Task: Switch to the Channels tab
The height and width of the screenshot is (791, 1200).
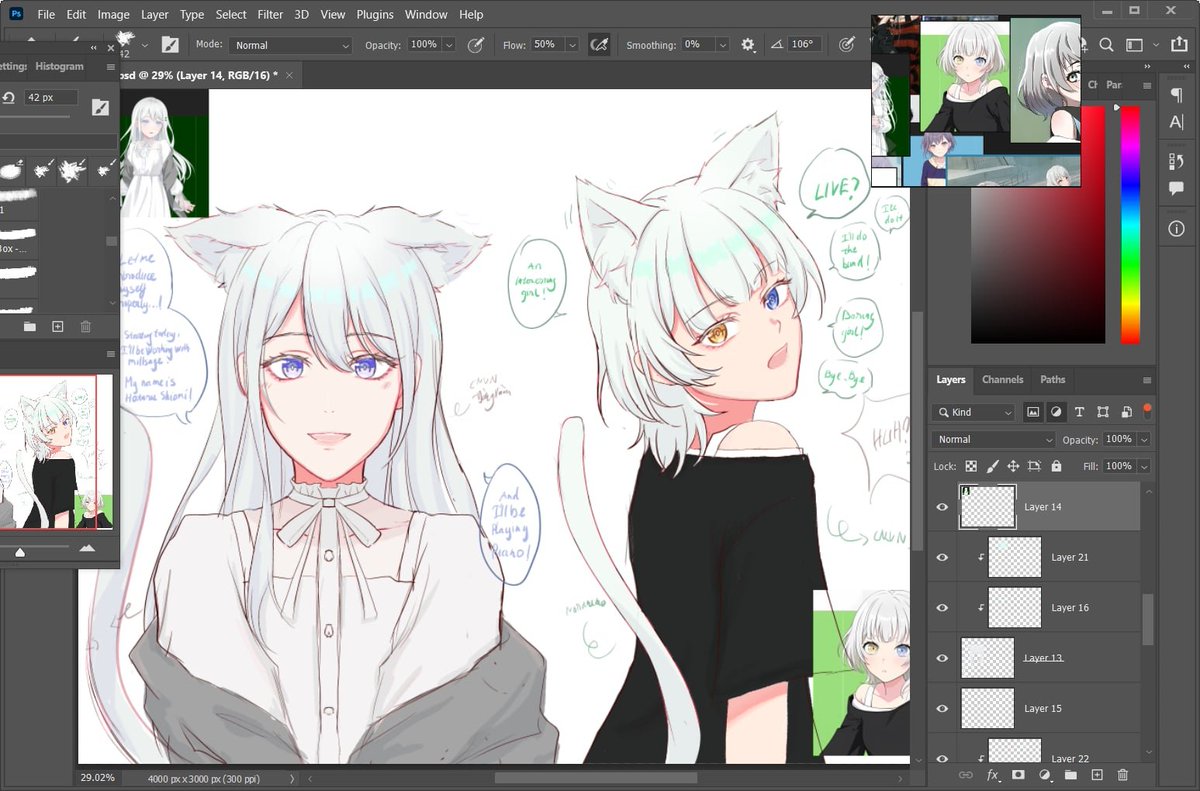Action: pyautogui.click(x=1002, y=380)
